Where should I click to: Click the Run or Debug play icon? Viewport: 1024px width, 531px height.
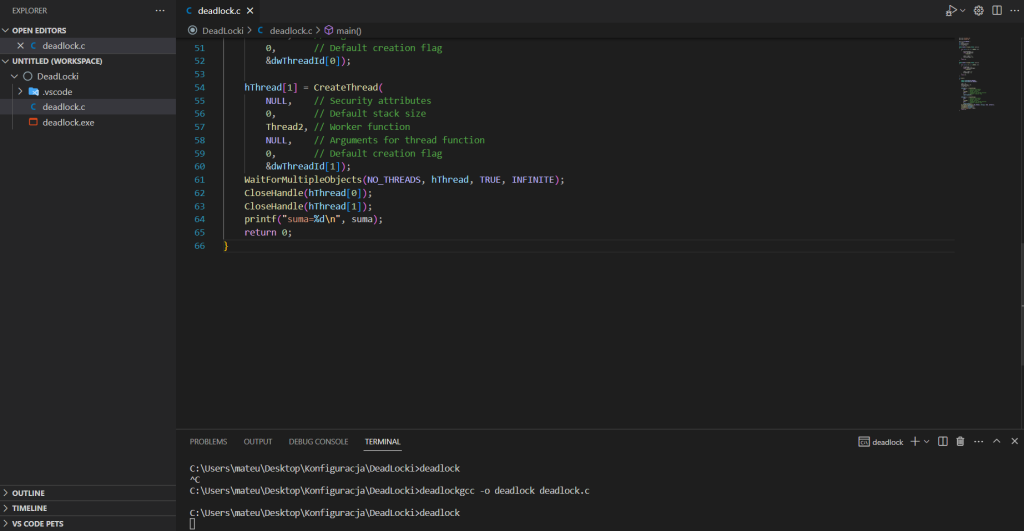tap(950, 10)
